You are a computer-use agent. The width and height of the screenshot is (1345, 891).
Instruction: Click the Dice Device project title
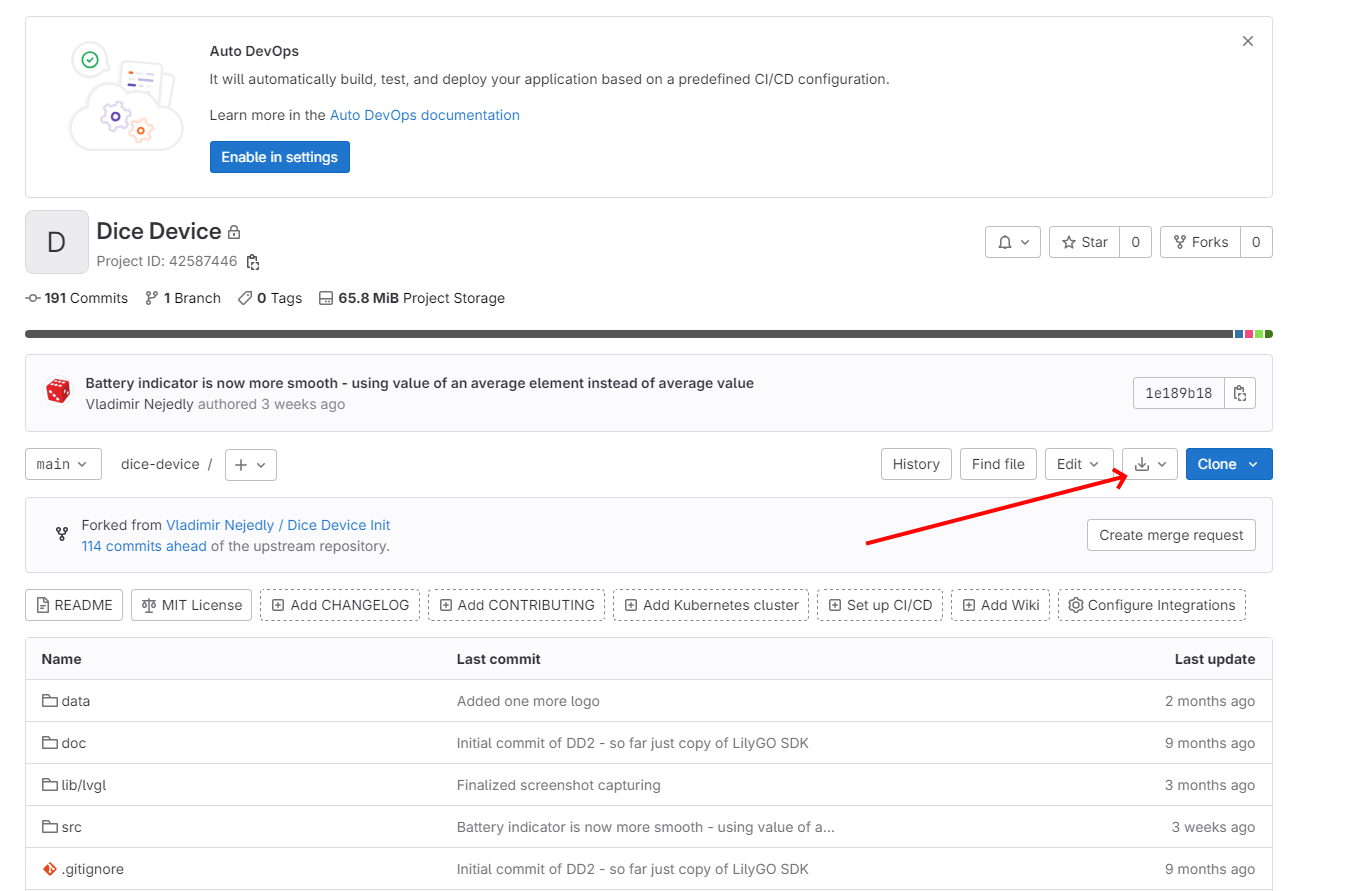(x=159, y=231)
